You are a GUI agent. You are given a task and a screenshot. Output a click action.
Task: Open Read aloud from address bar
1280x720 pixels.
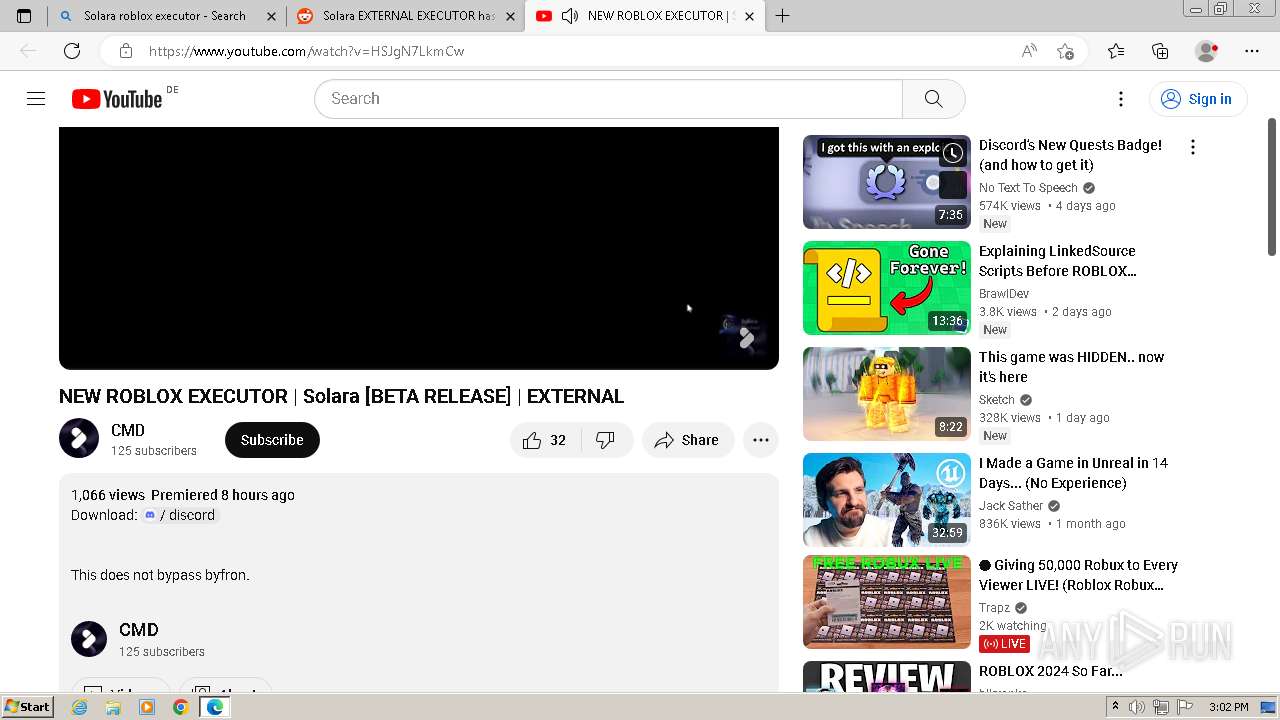click(x=1029, y=51)
